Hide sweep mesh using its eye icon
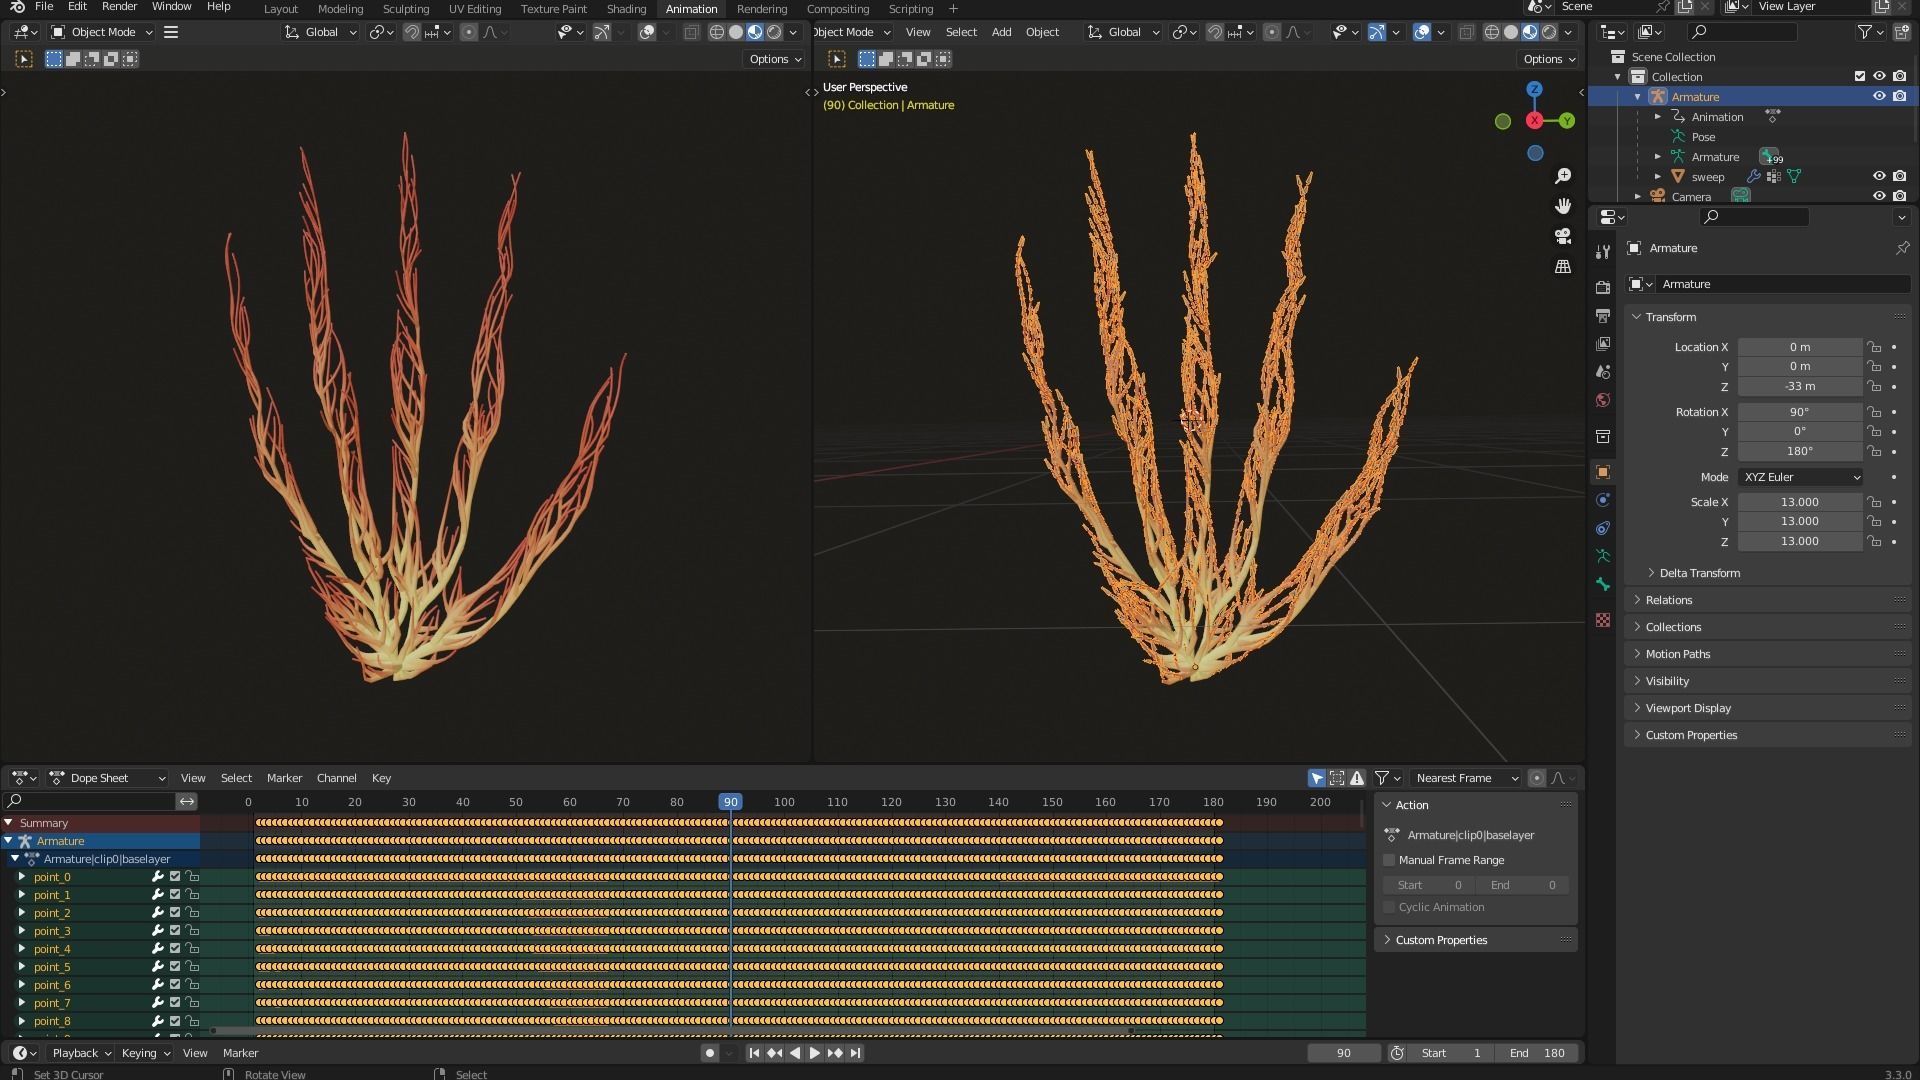The height and width of the screenshot is (1080, 1920). click(x=1879, y=177)
